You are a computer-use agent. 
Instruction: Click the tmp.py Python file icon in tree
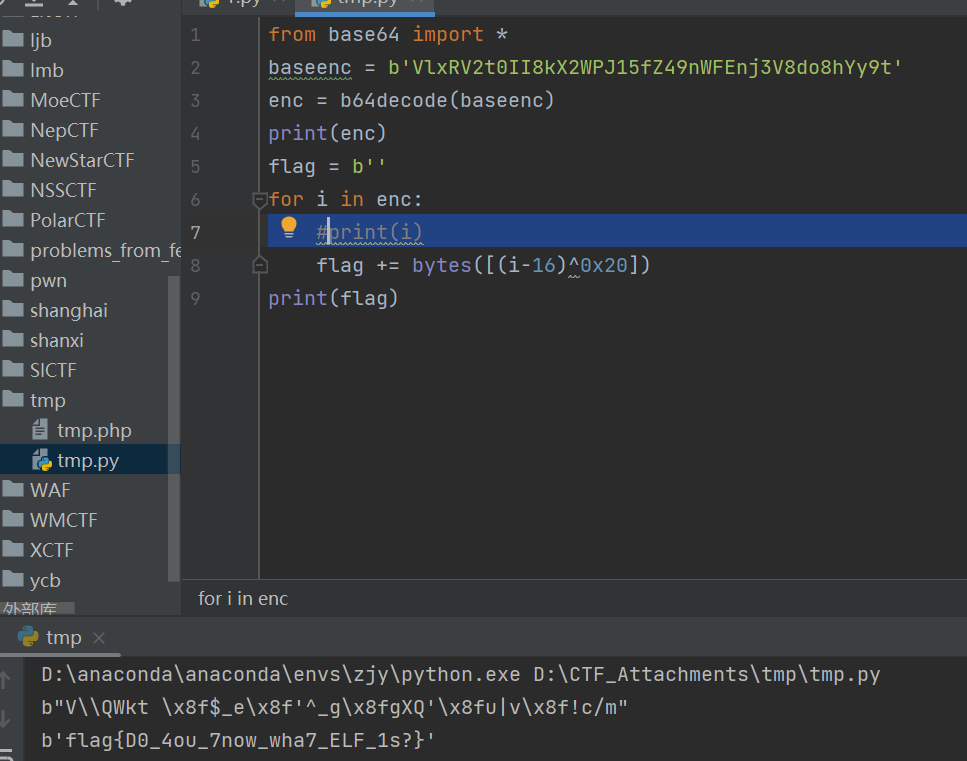(x=41, y=460)
